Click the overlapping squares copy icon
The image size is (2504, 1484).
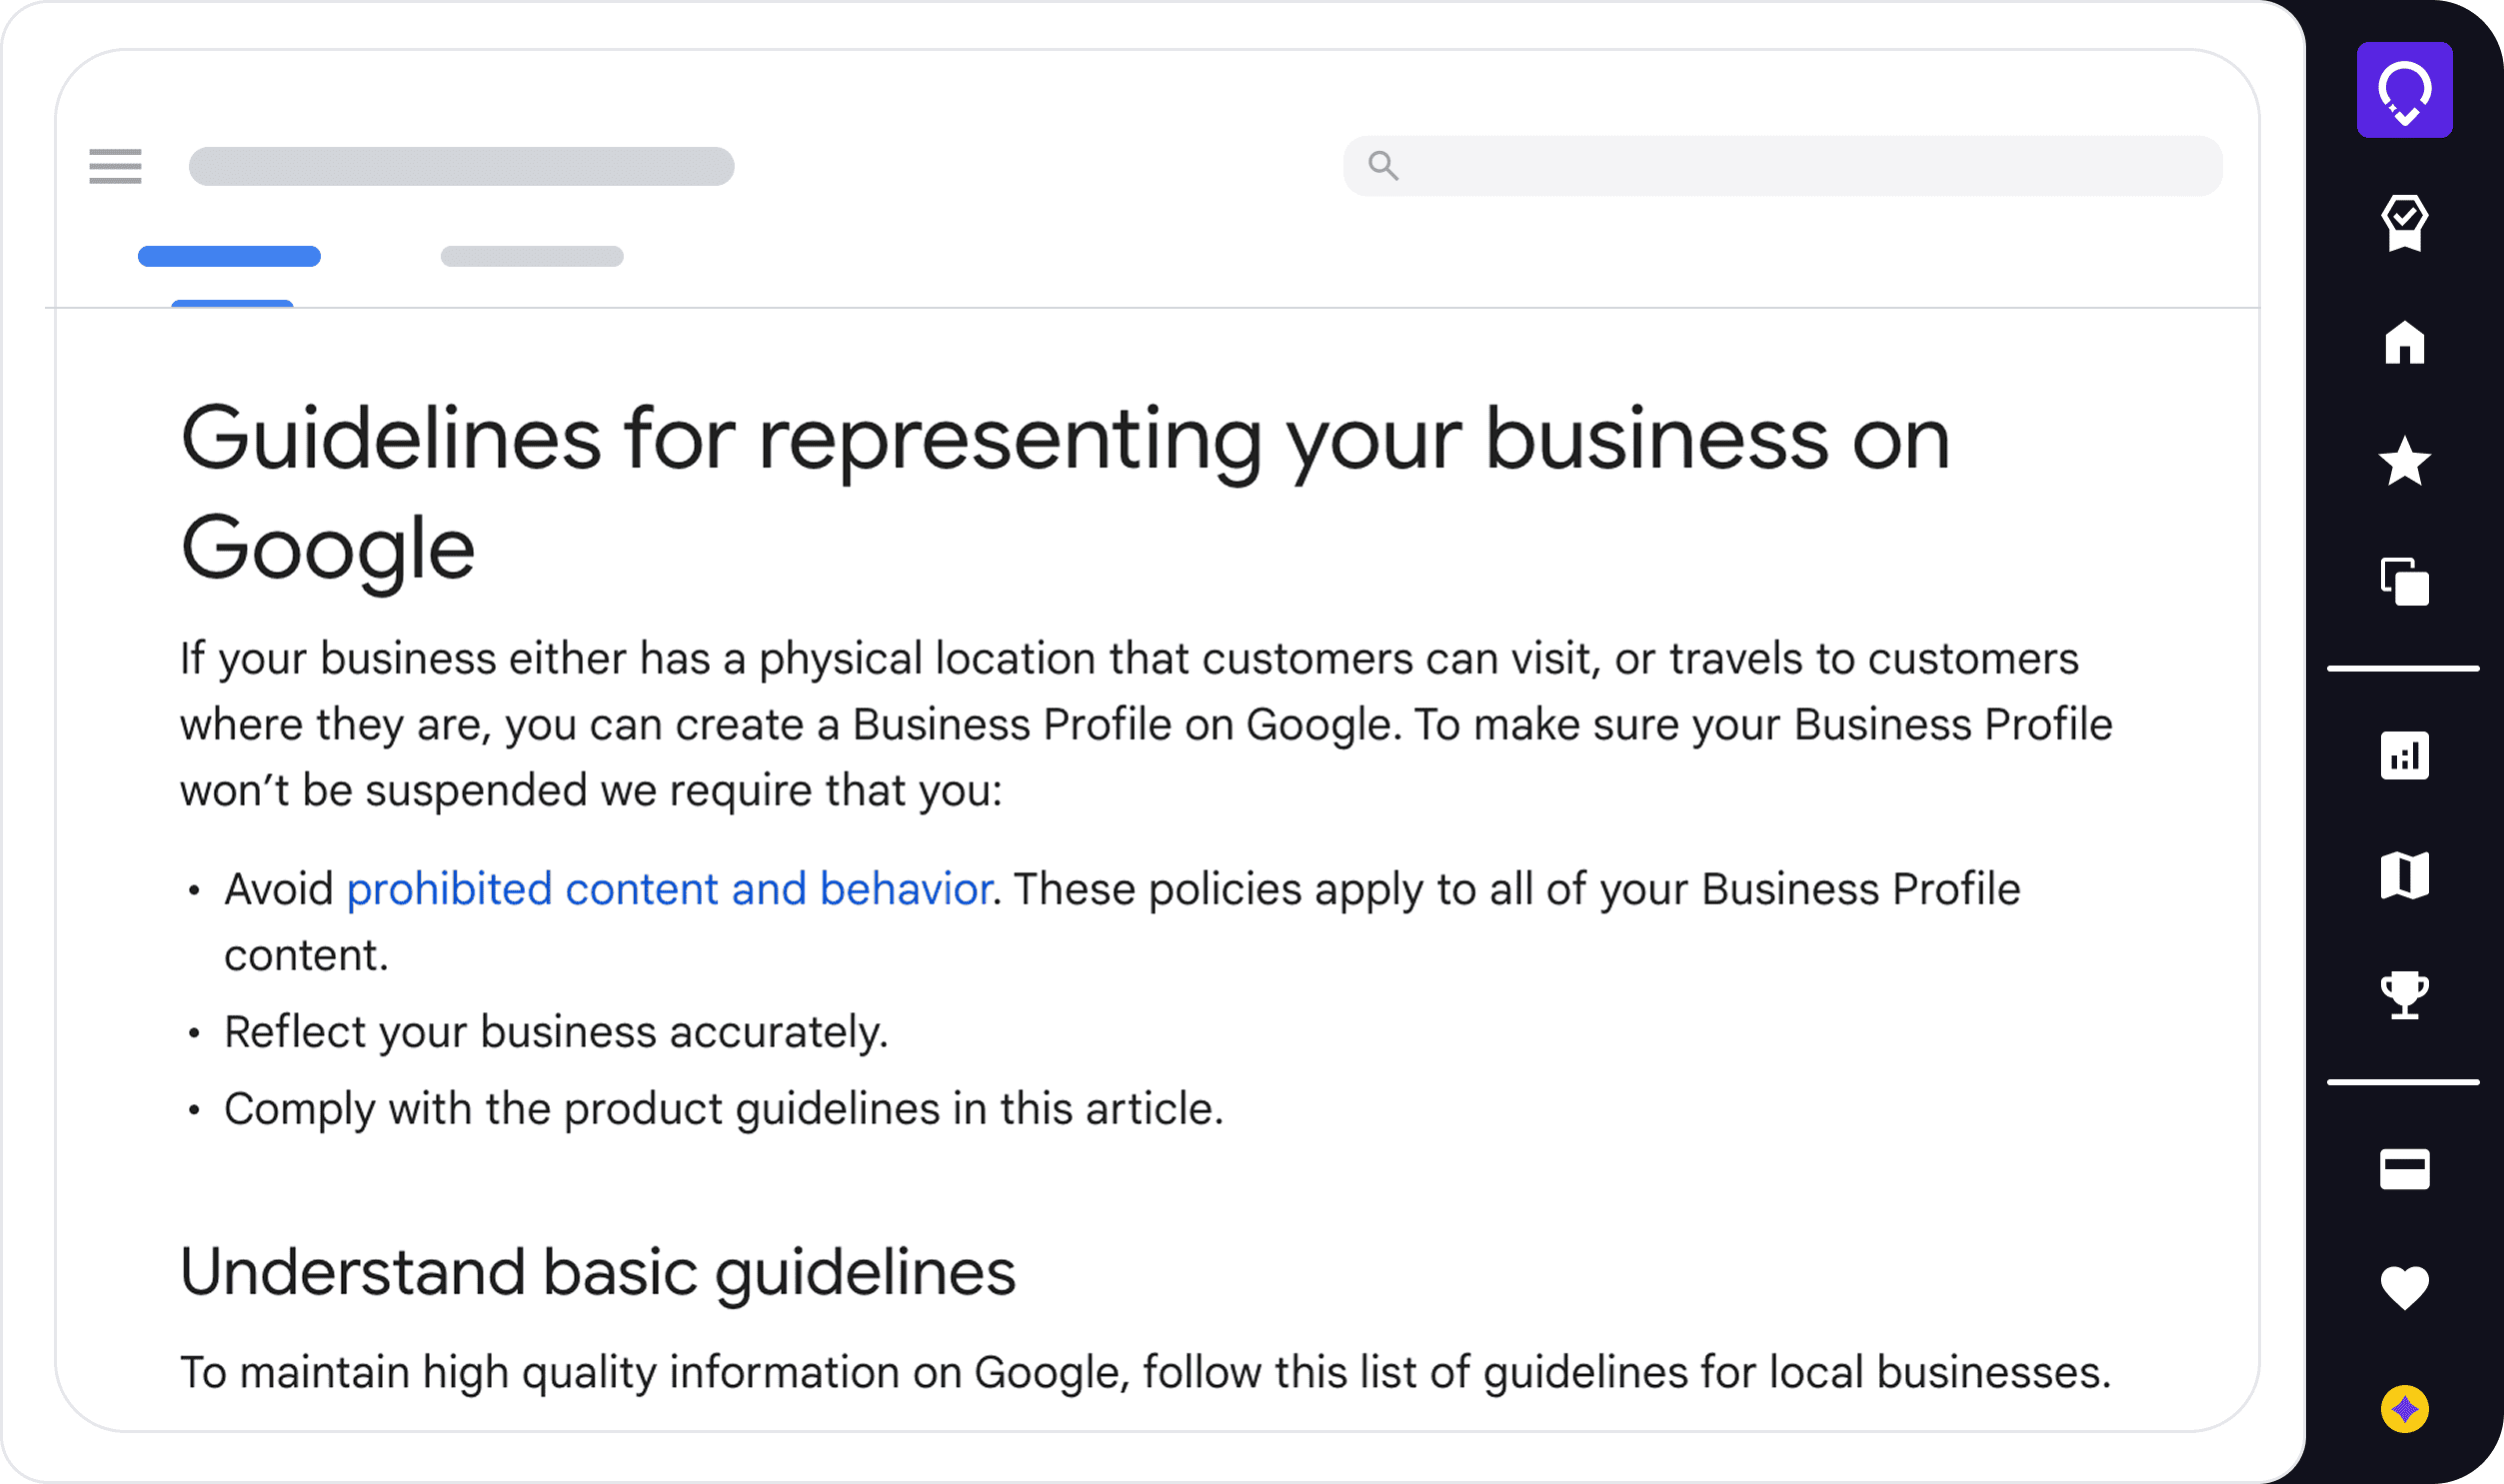[2404, 582]
